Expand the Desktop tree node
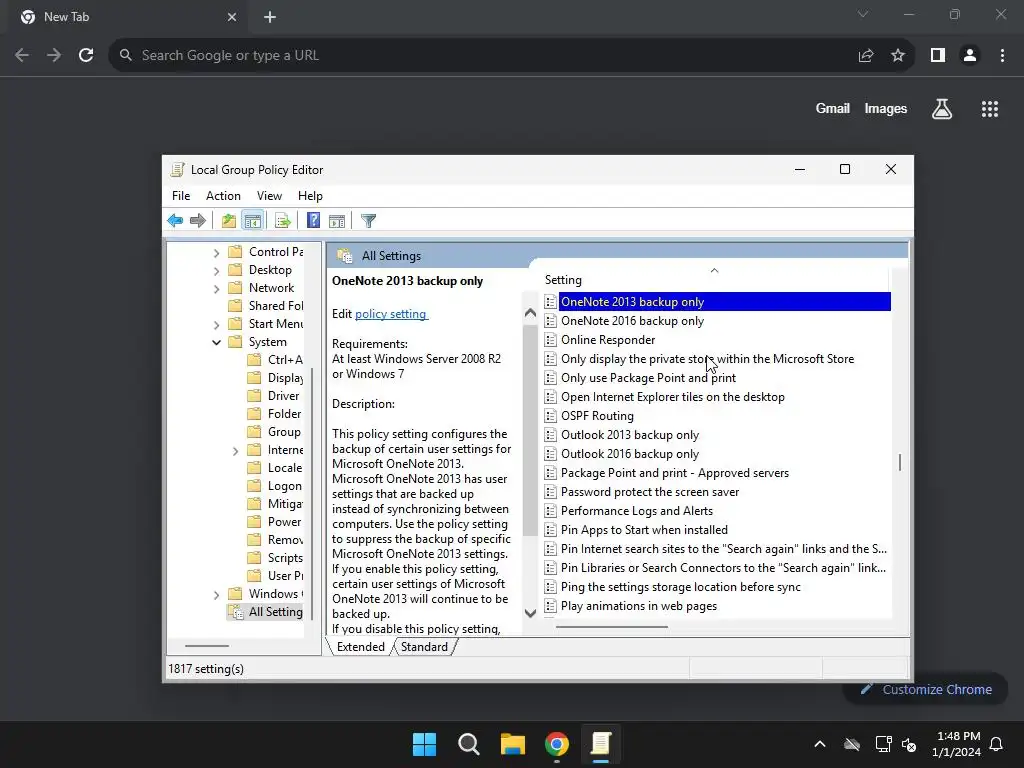This screenshot has width=1024, height=768. pyautogui.click(x=217, y=270)
